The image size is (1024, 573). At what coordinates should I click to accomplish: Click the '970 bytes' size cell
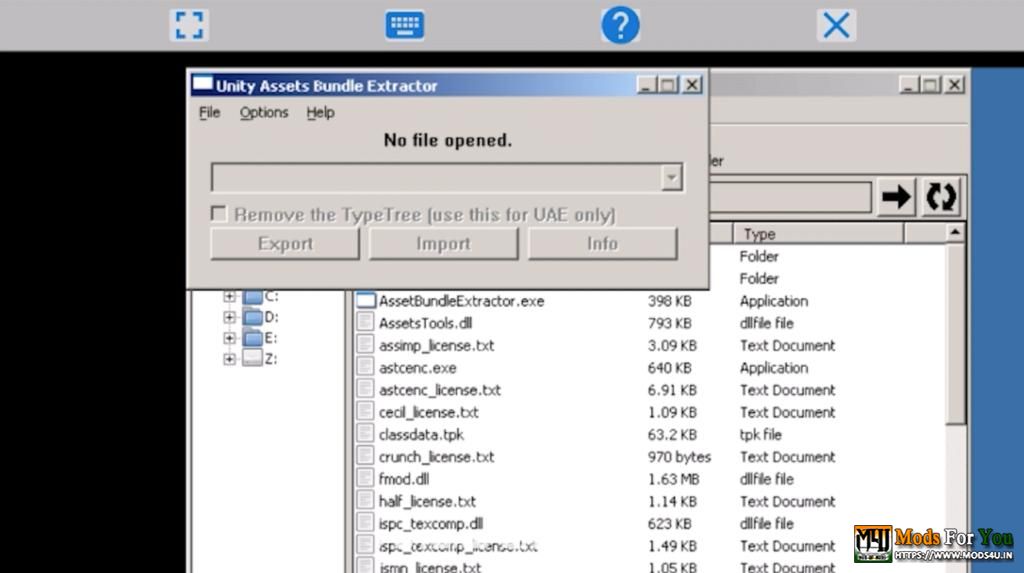coord(679,457)
